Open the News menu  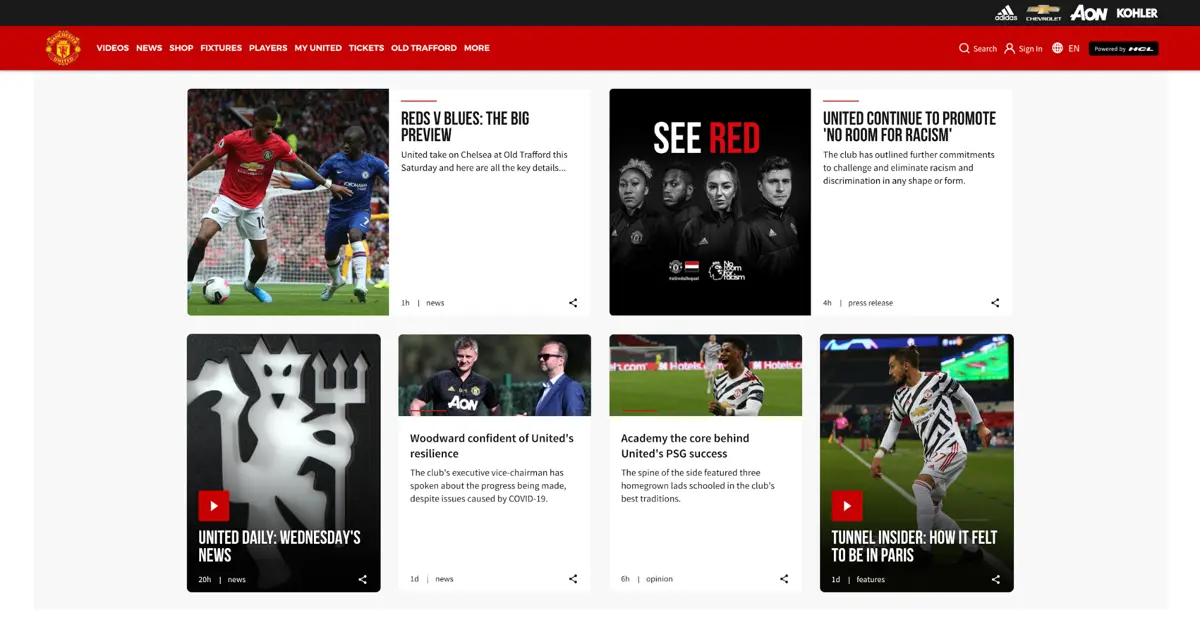(149, 48)
